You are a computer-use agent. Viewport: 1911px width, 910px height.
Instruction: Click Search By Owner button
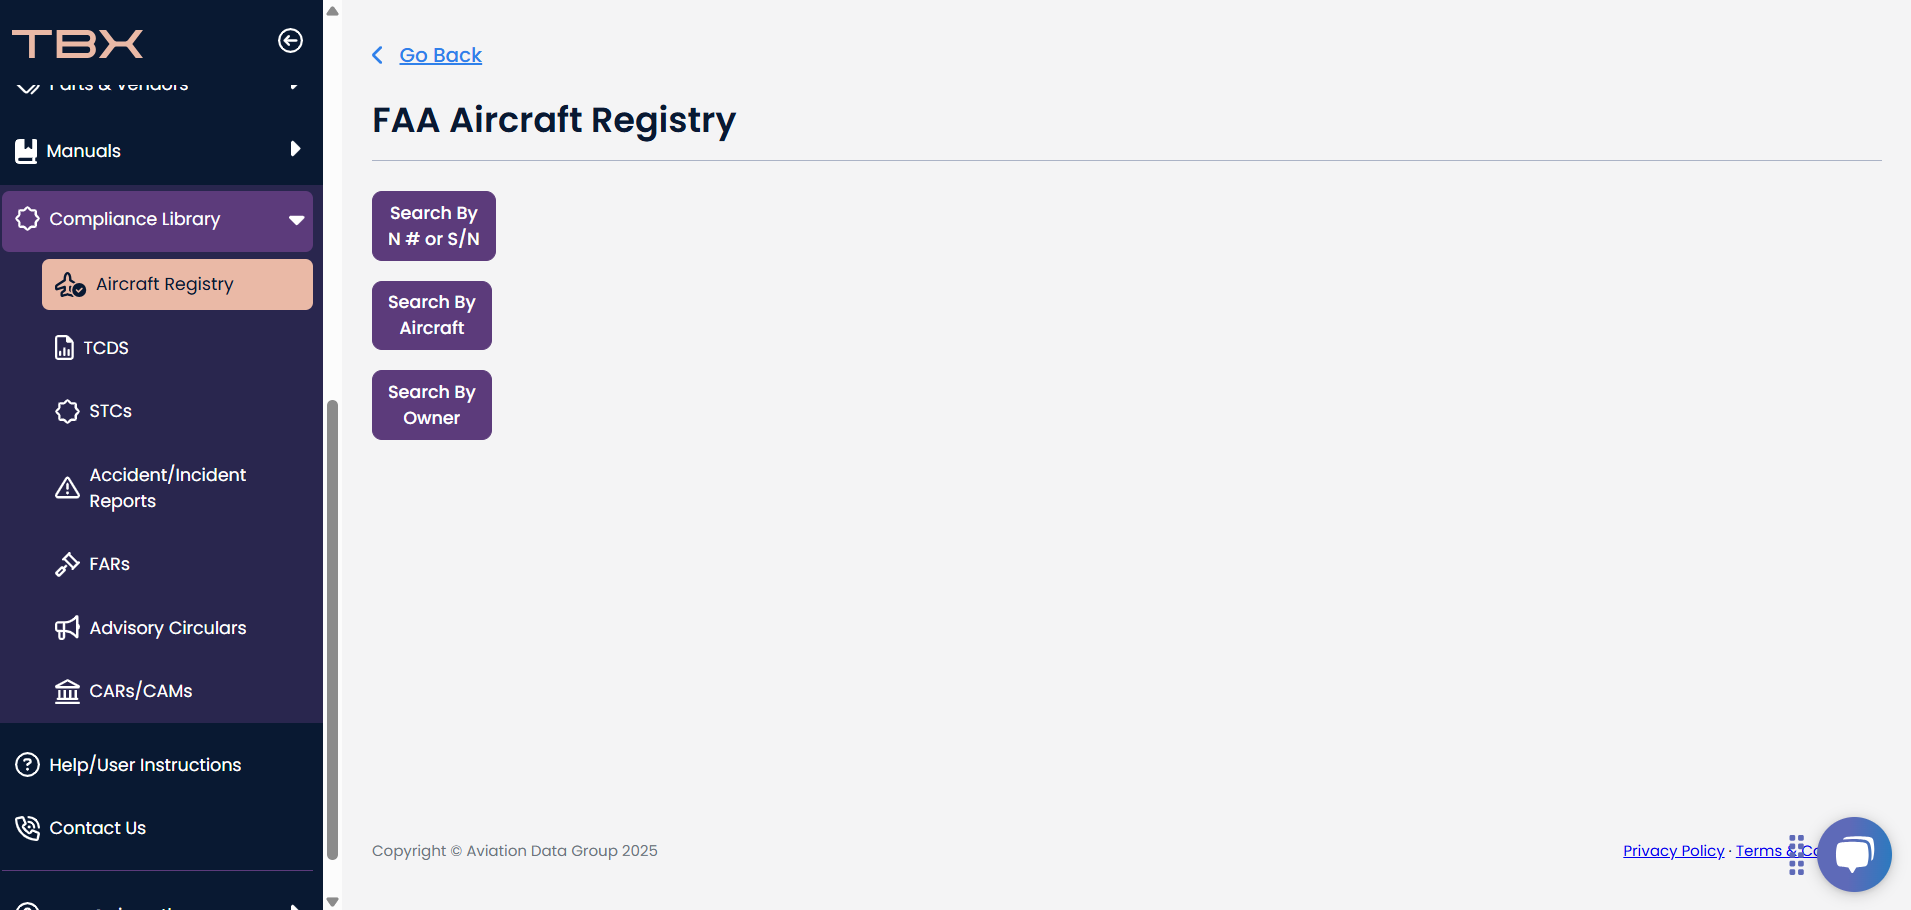click(432, 405)
